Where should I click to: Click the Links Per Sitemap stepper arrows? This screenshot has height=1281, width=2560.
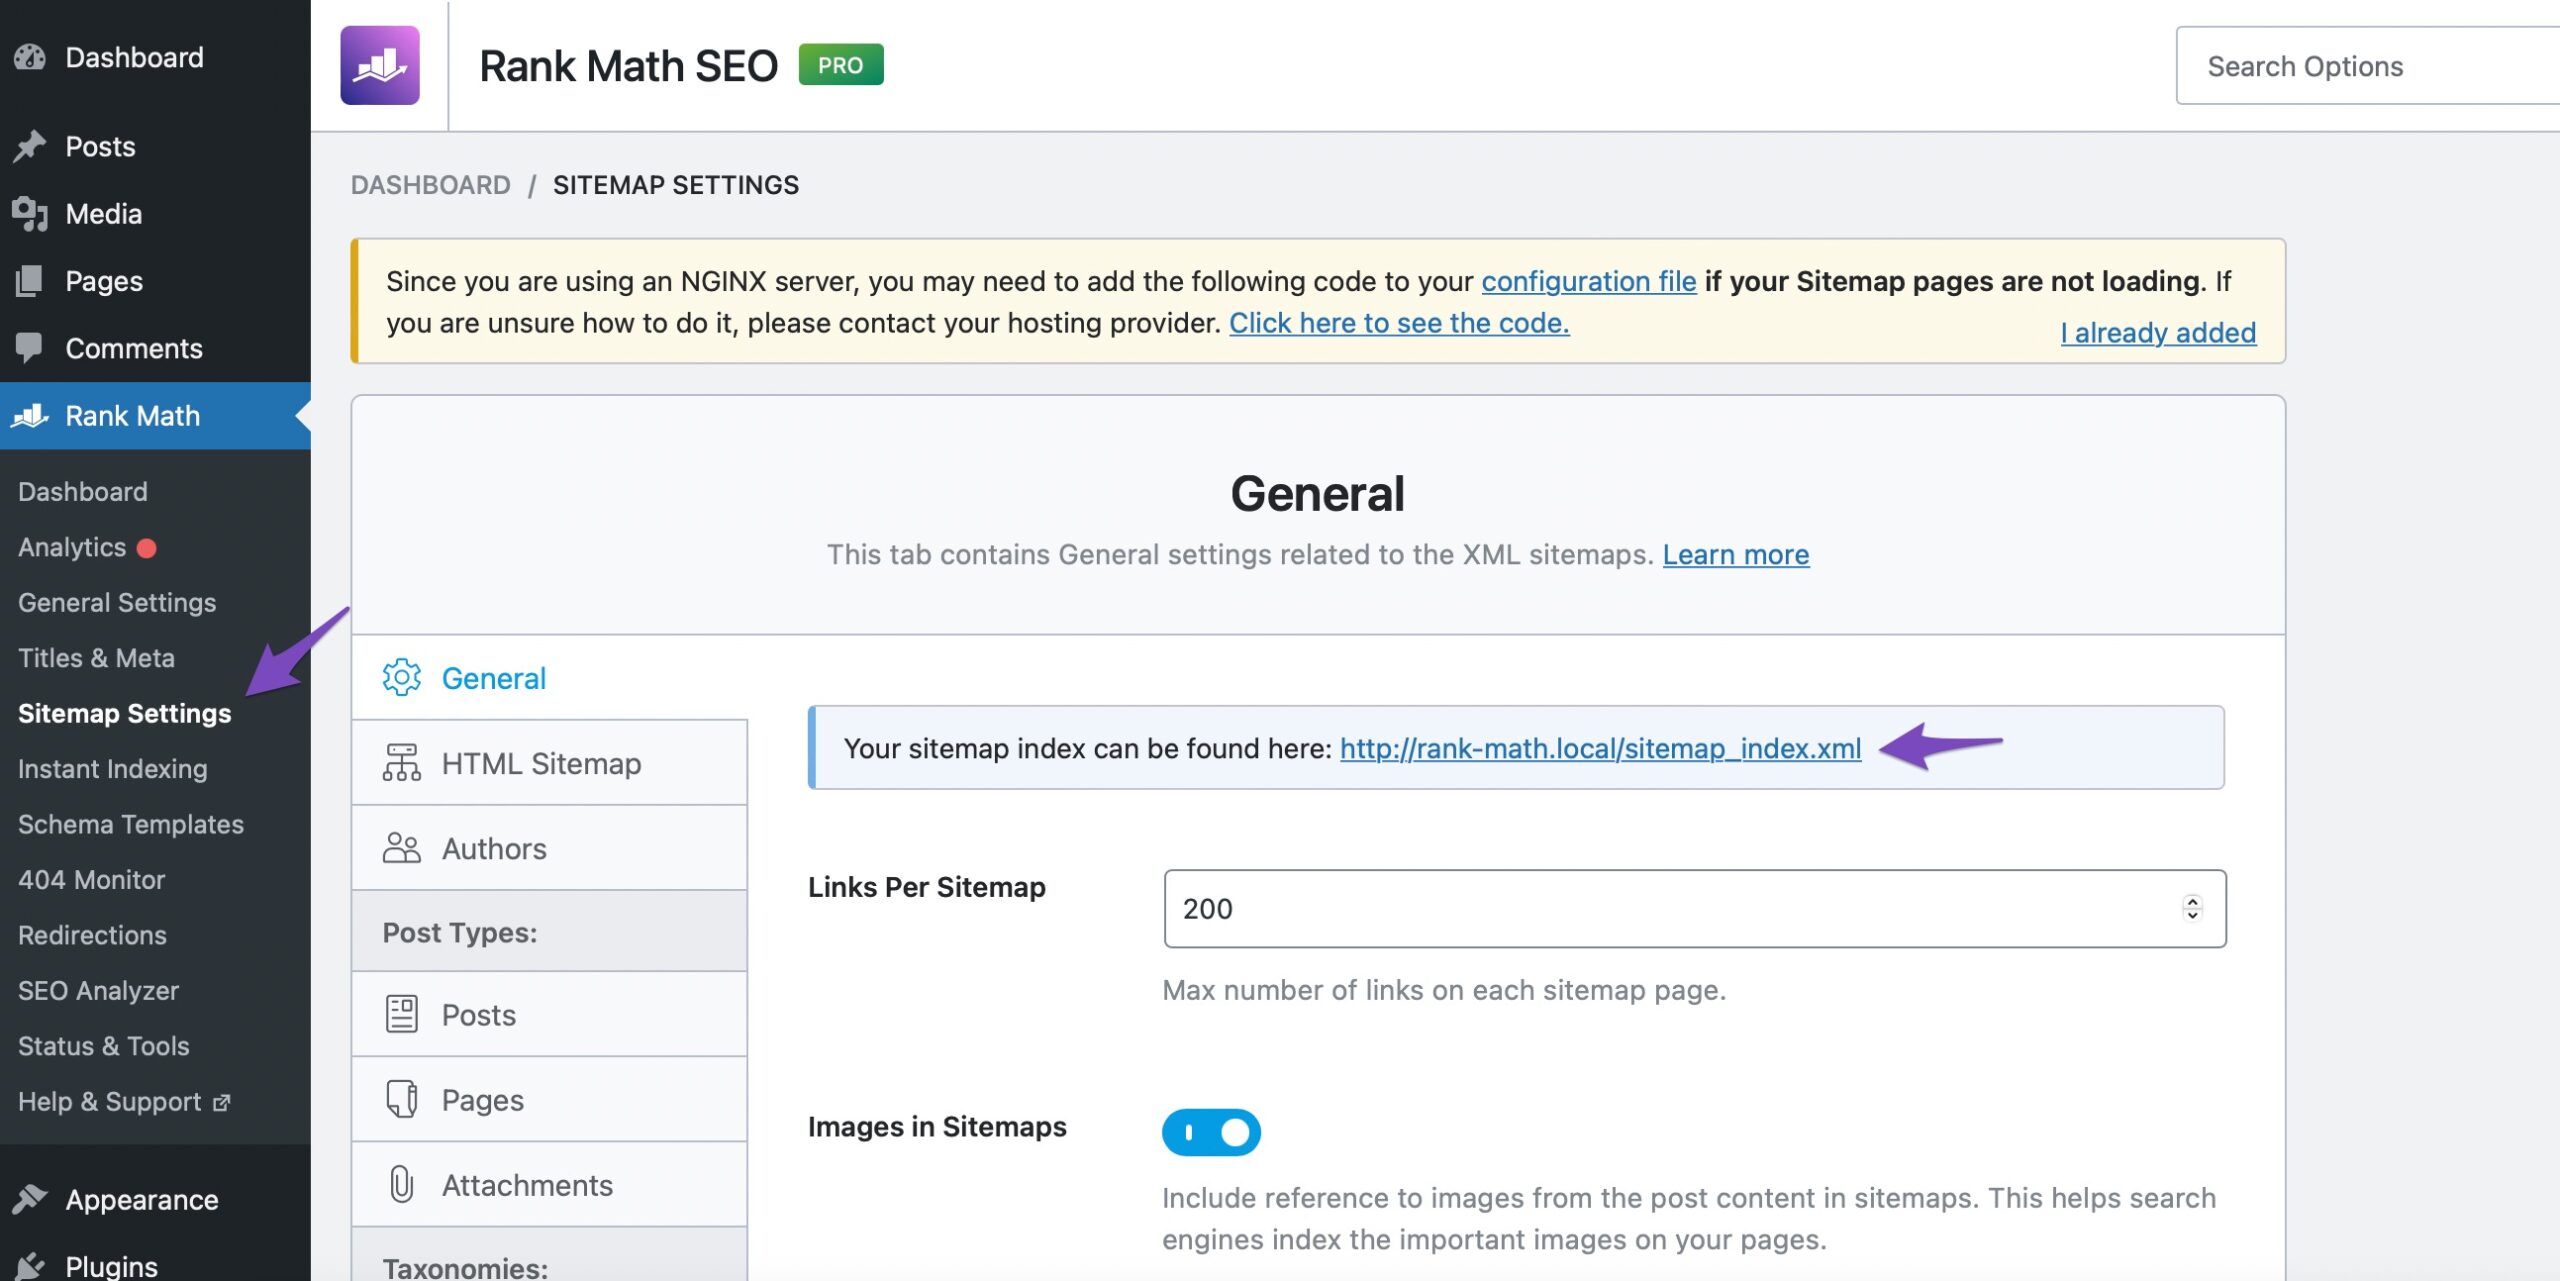[x=2192, y=908]
